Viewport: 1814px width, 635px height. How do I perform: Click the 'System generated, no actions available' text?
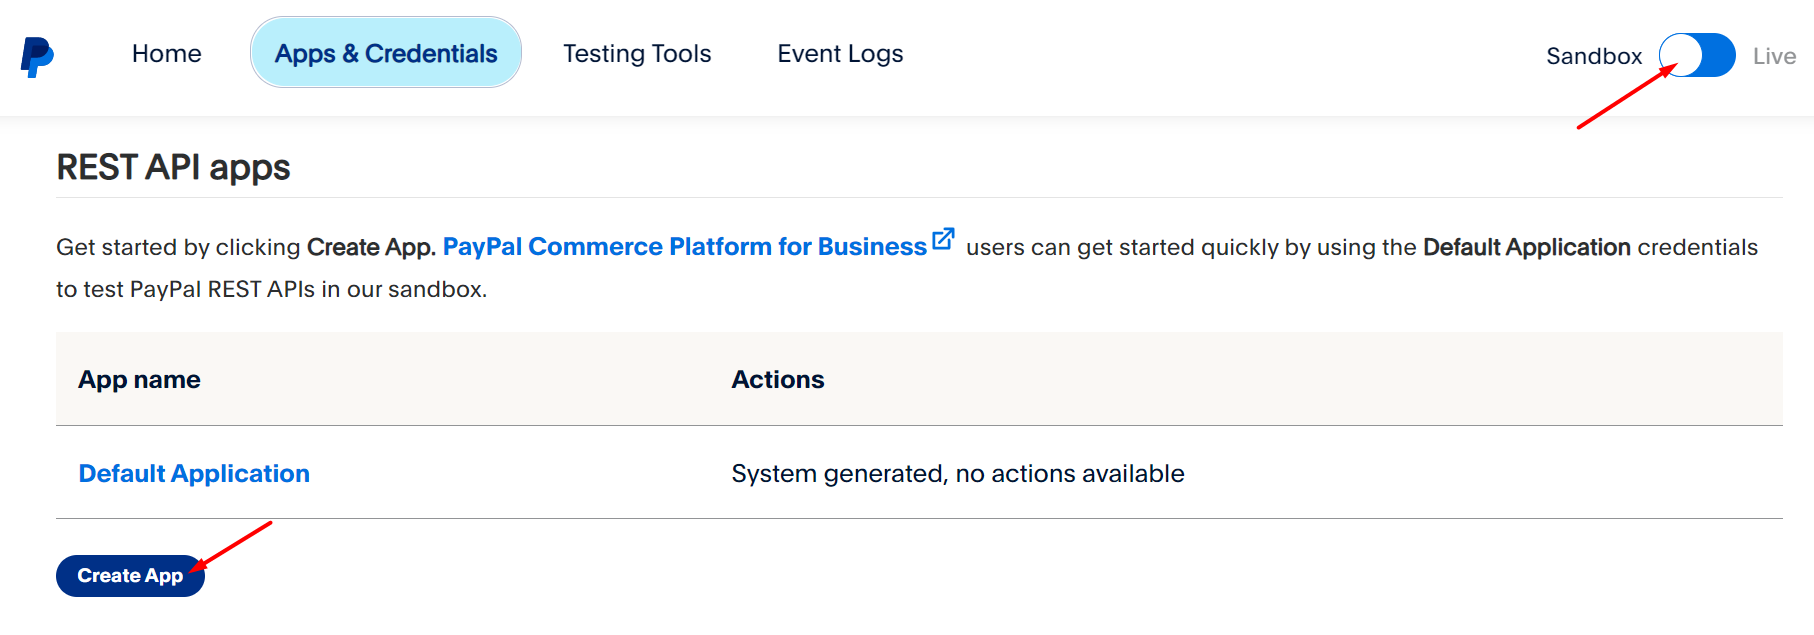click(958, 474)
